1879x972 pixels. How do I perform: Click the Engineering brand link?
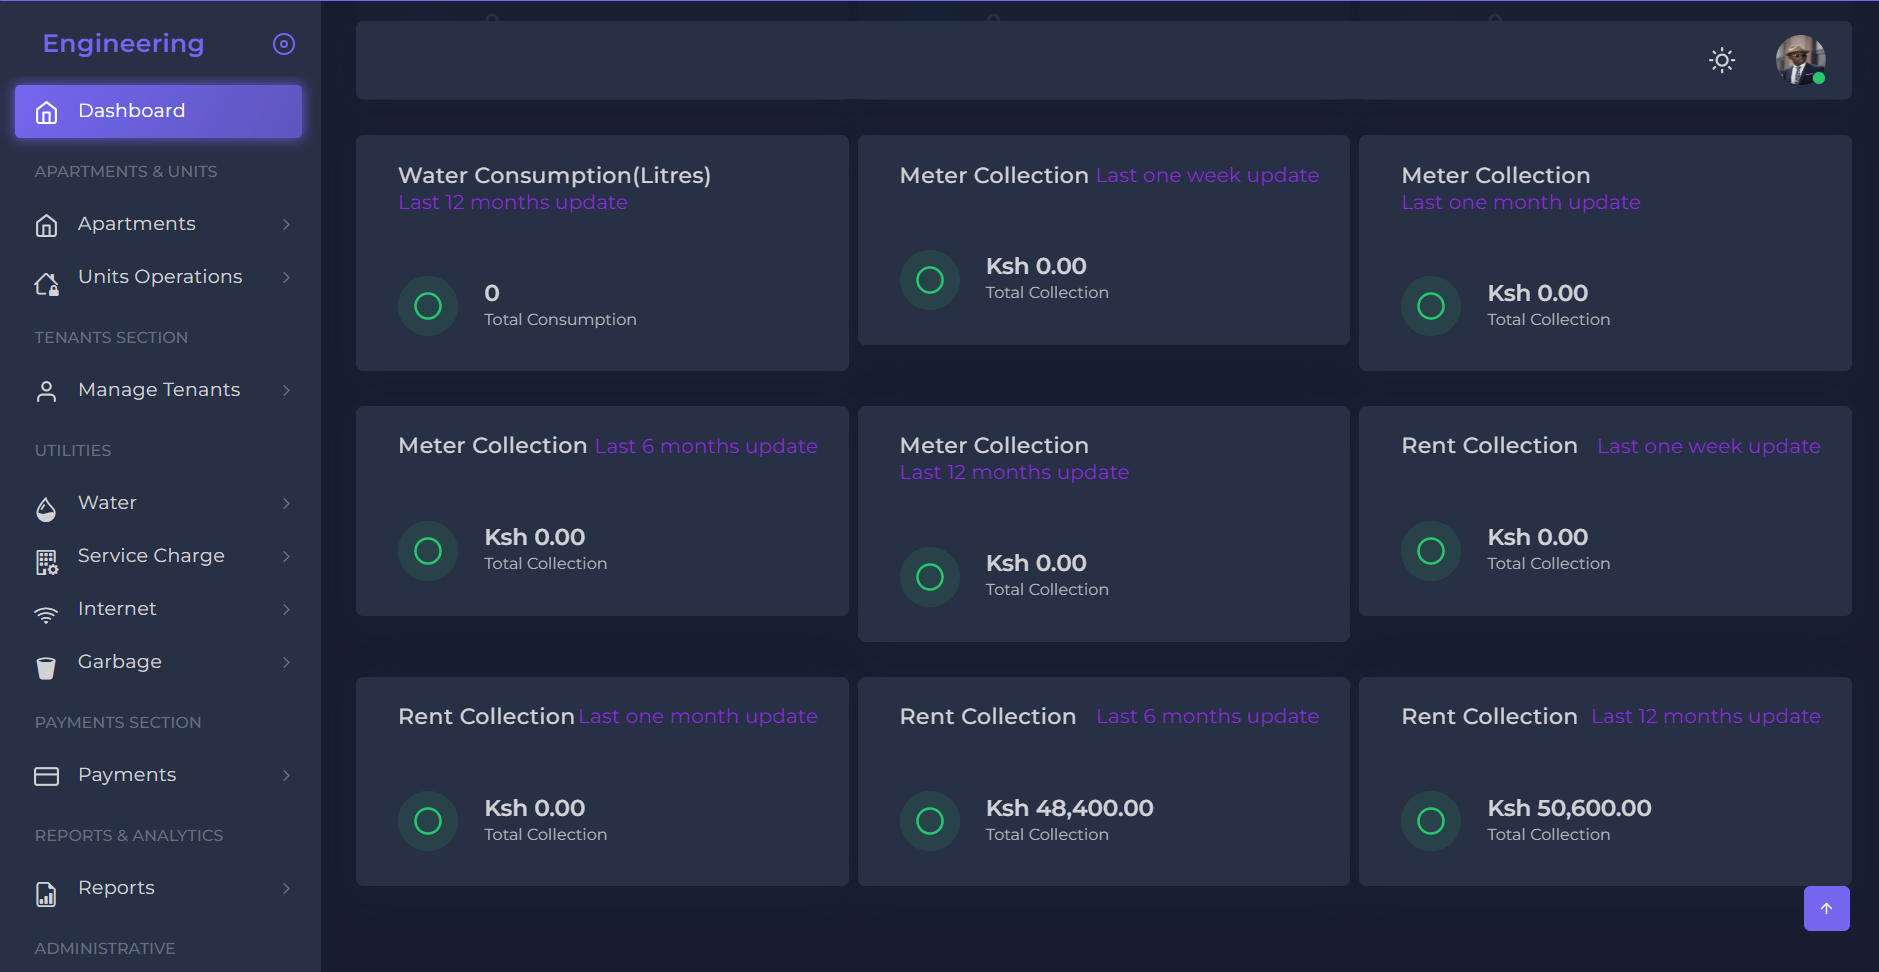(123, 44)
